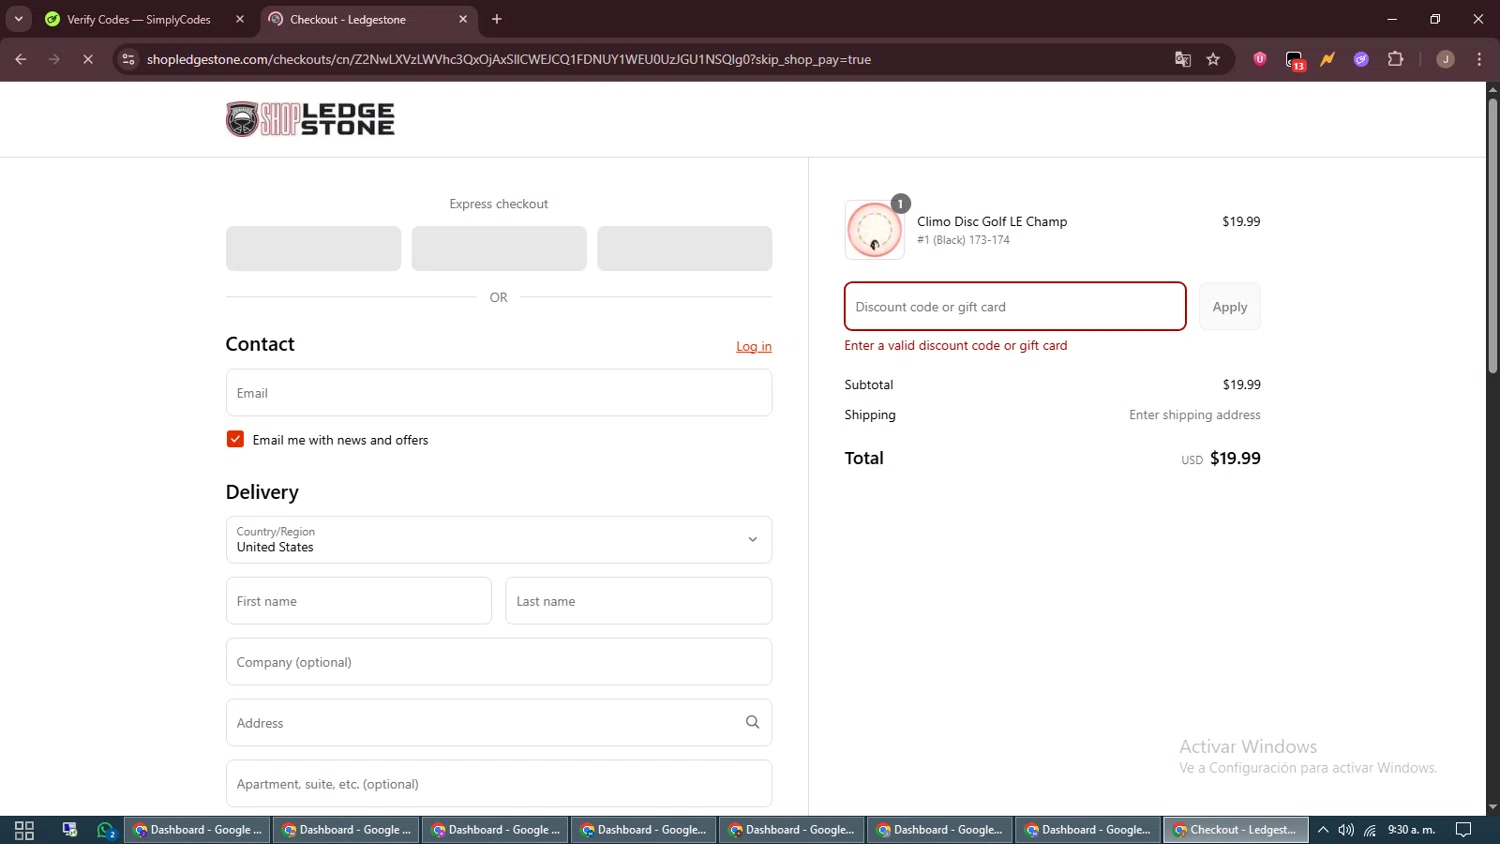Viewport: 1500px width, 844px height.
Task: Open the tab search dropdown arrow
Action: 18,19
